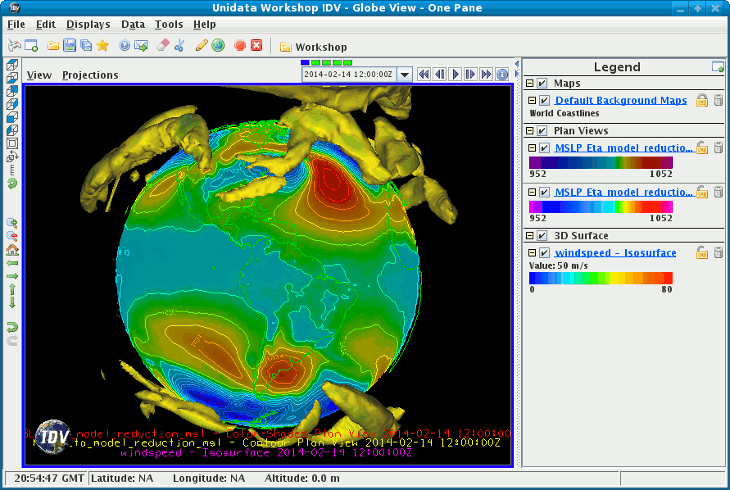Open the Displays menu
Viewport: 730px width, 490px height.
coord(88,23)
